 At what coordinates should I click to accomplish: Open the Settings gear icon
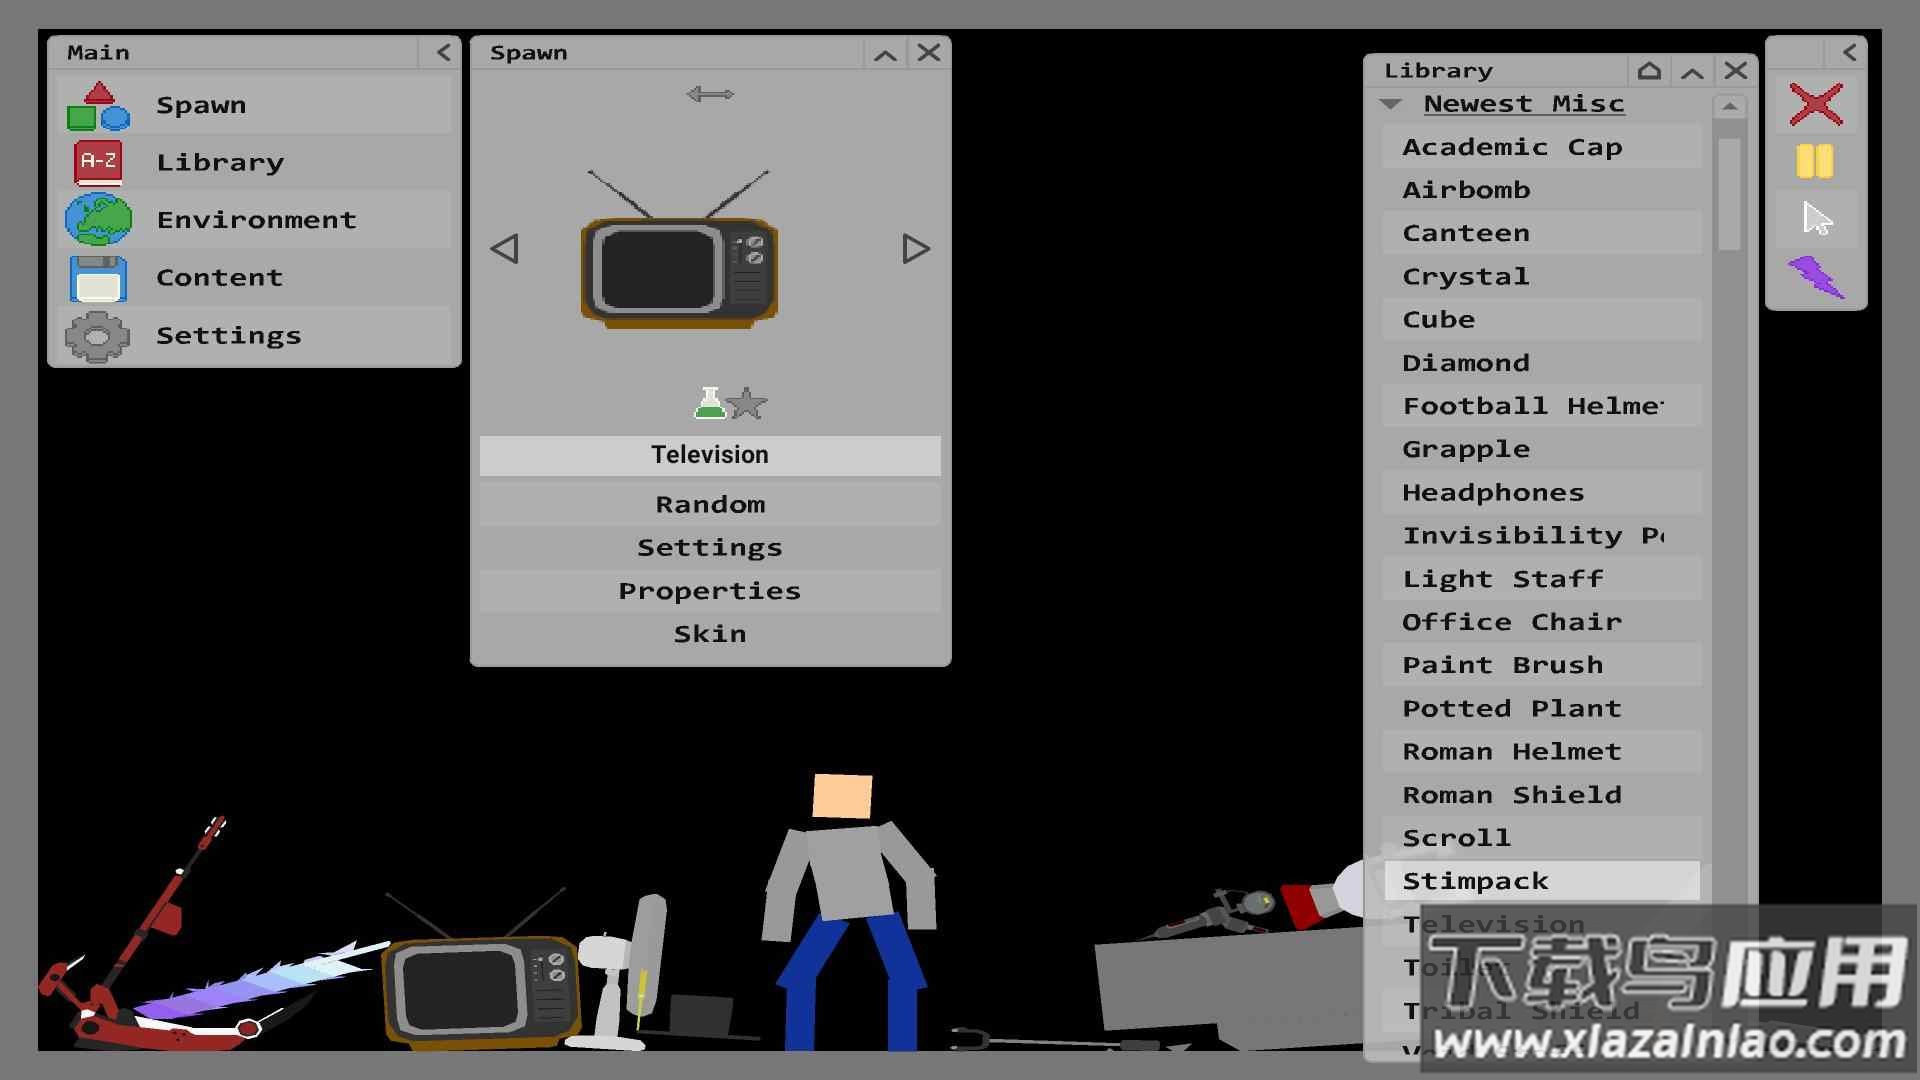coord(98,336)
